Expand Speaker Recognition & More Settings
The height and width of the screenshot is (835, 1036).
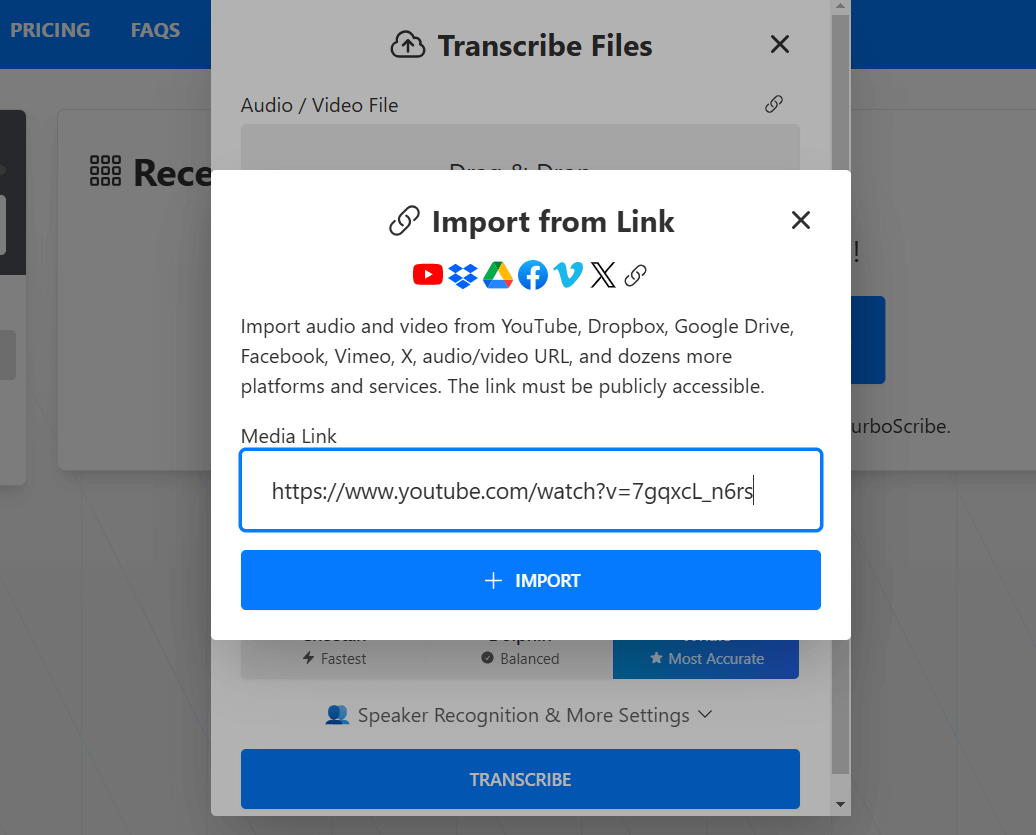[x=520, y=715]
